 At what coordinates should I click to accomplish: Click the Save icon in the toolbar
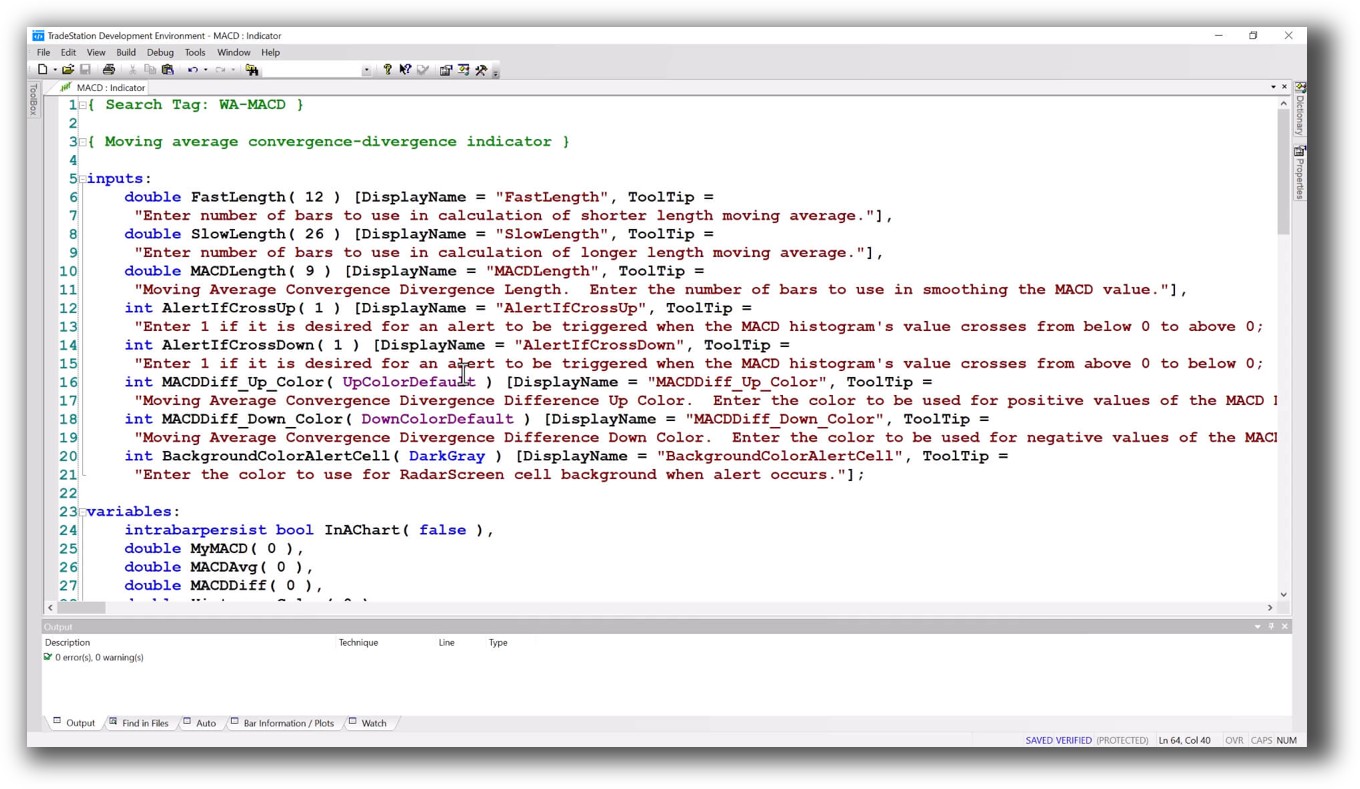85,69
